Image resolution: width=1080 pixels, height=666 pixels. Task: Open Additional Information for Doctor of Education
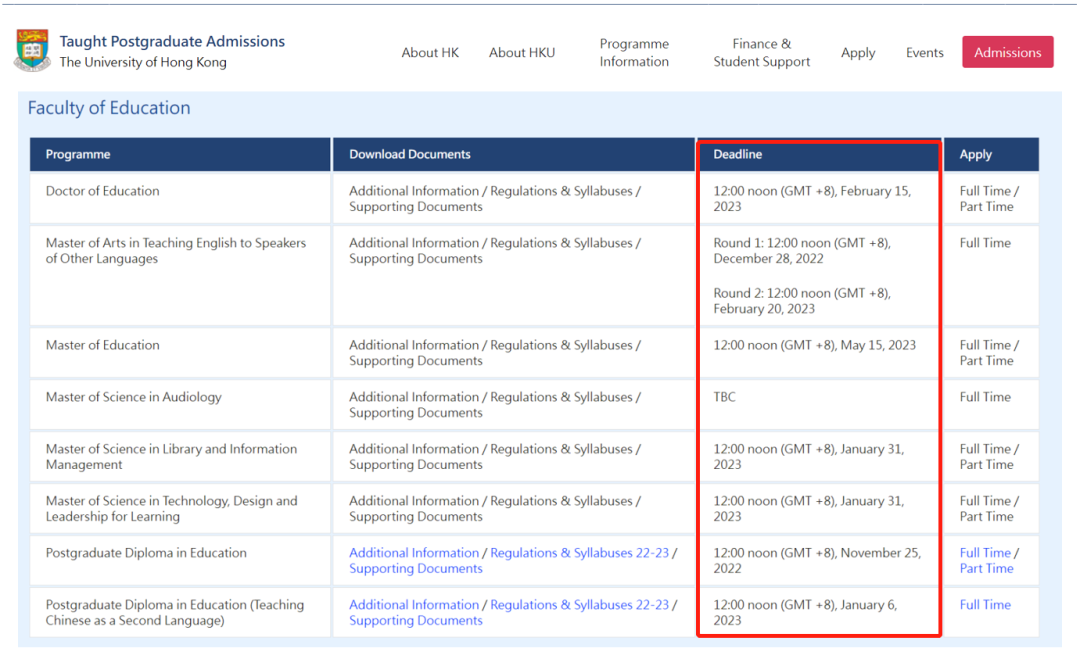pos(414,191)
